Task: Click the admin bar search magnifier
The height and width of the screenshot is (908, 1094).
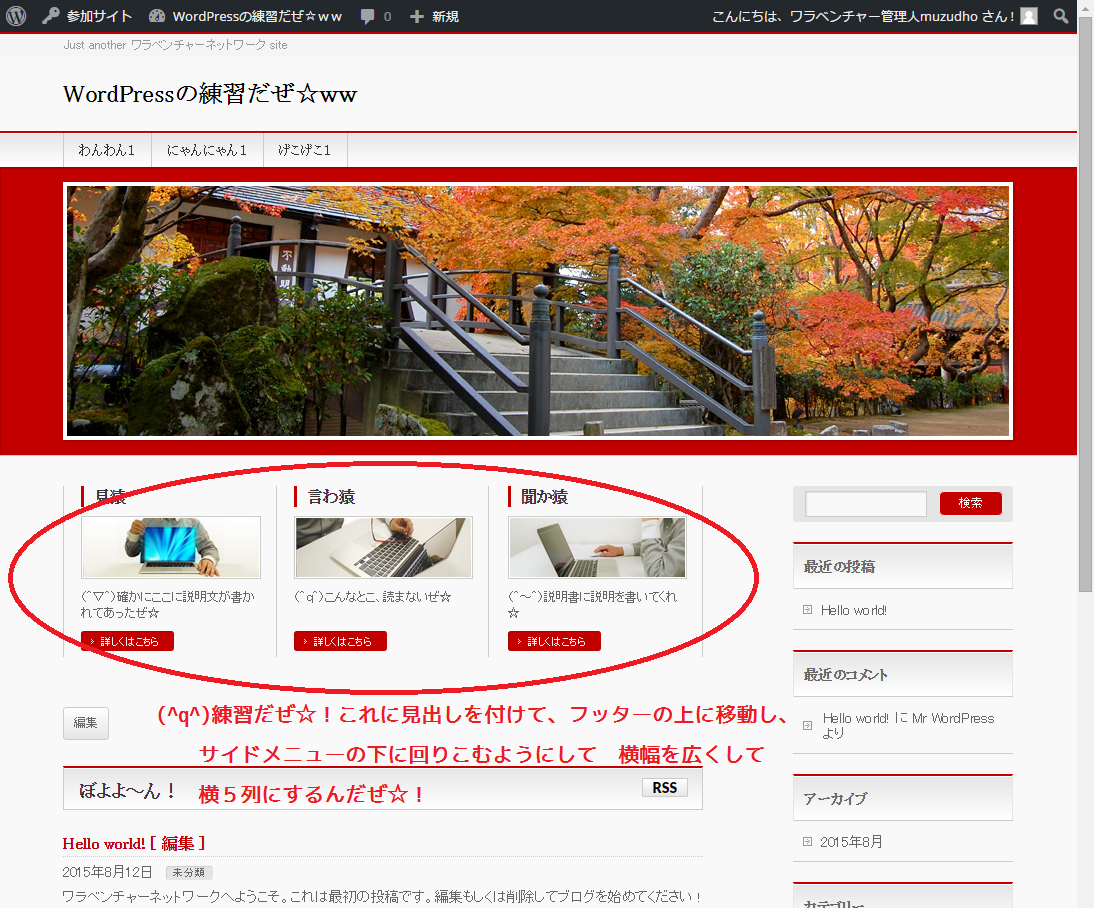Action: coord(1061,16)
